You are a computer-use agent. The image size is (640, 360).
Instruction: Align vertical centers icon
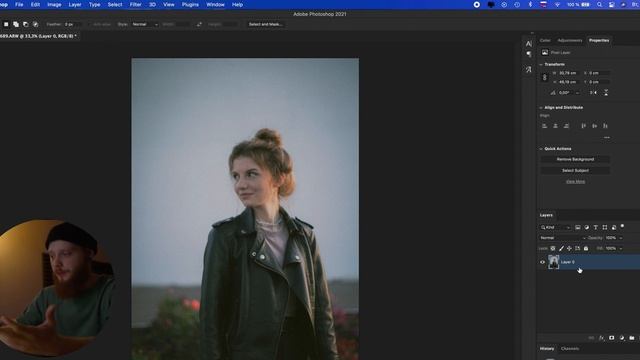595,126
